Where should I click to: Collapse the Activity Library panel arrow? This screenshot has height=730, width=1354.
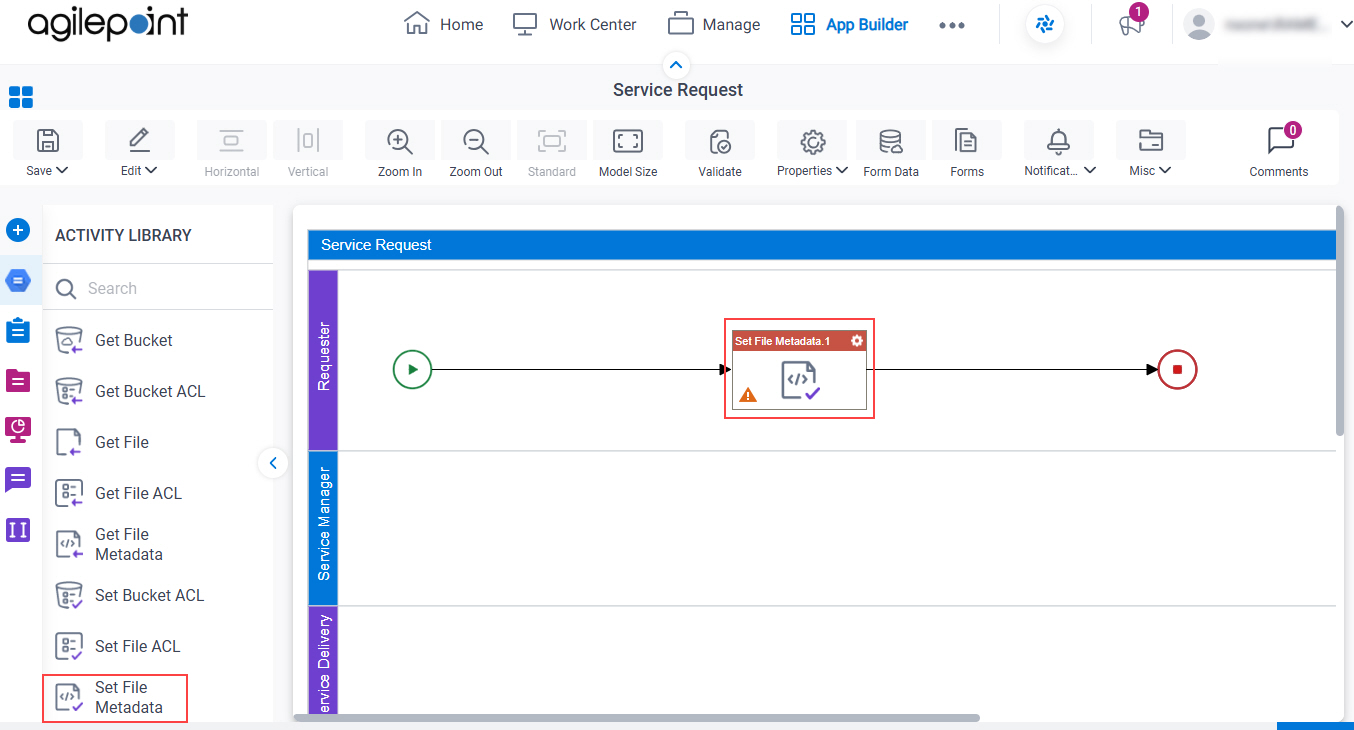click(273, 463)
